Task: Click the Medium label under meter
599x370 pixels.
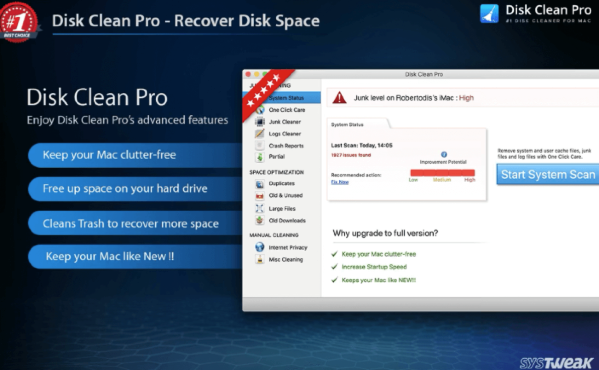Action: [442, 180]
